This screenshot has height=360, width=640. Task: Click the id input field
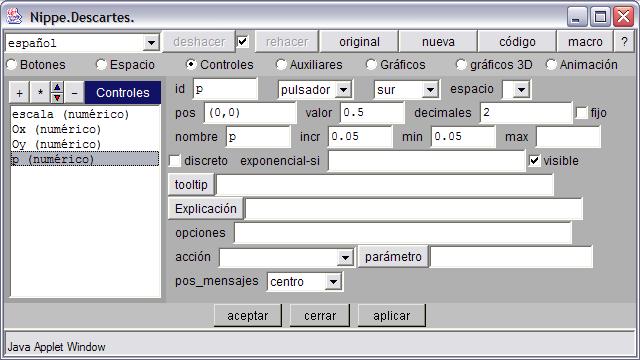pos(225,89)
